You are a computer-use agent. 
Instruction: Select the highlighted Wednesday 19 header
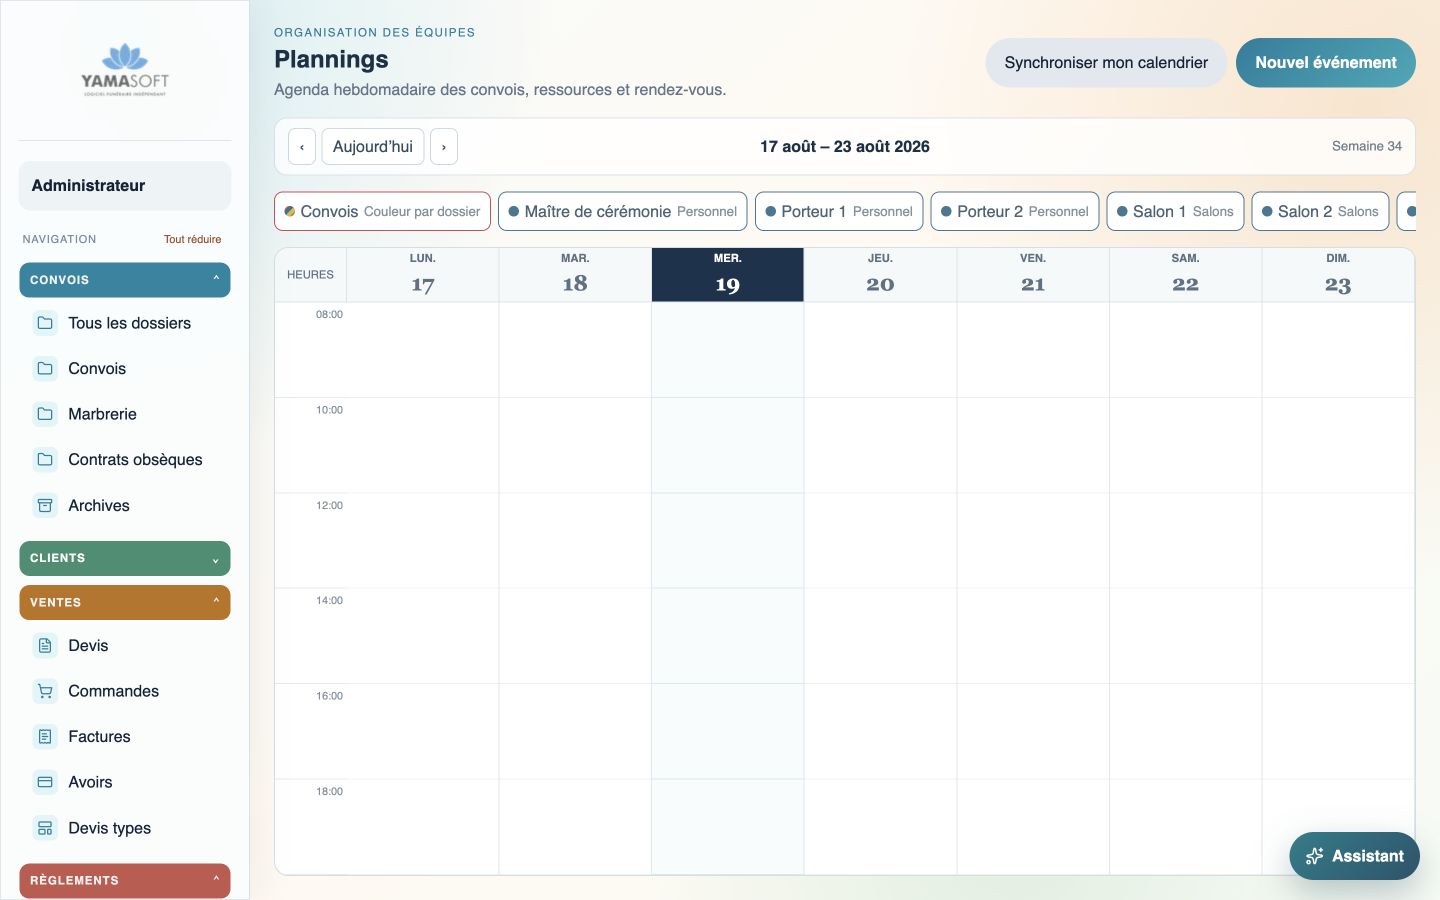point(728,275)
